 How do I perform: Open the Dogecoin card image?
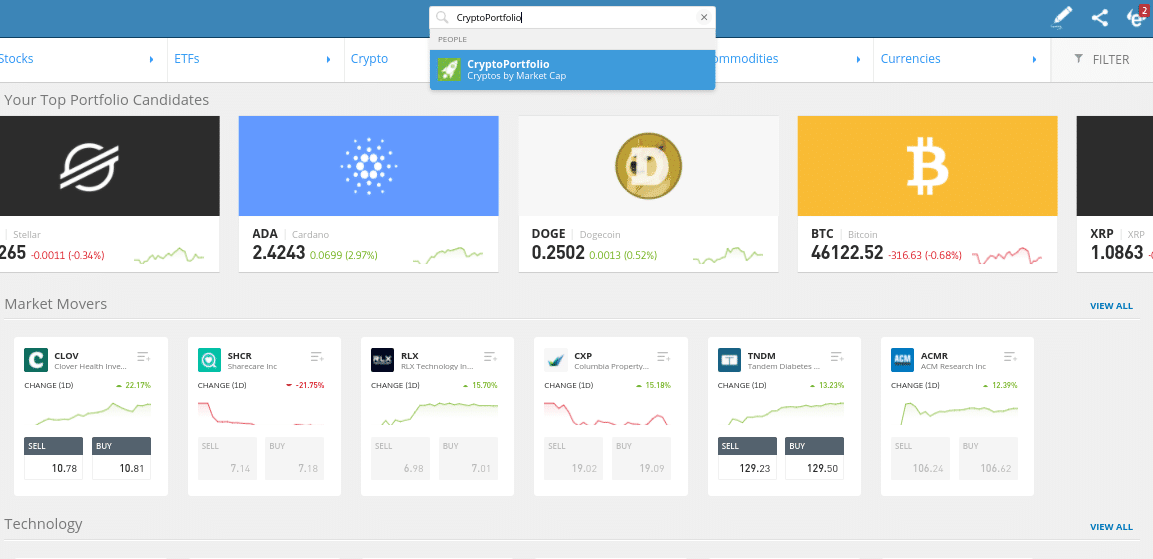point(649,165)
